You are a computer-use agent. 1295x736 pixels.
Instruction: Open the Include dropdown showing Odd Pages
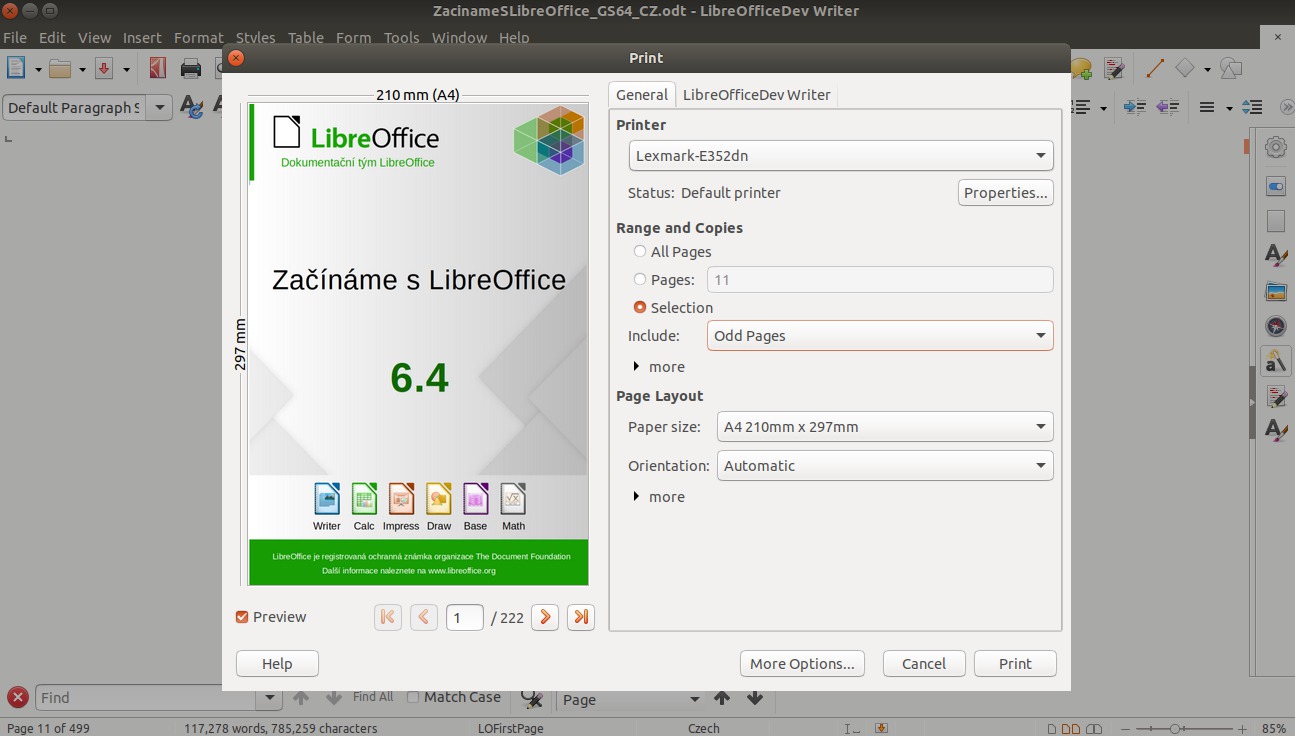coord(880,335)
